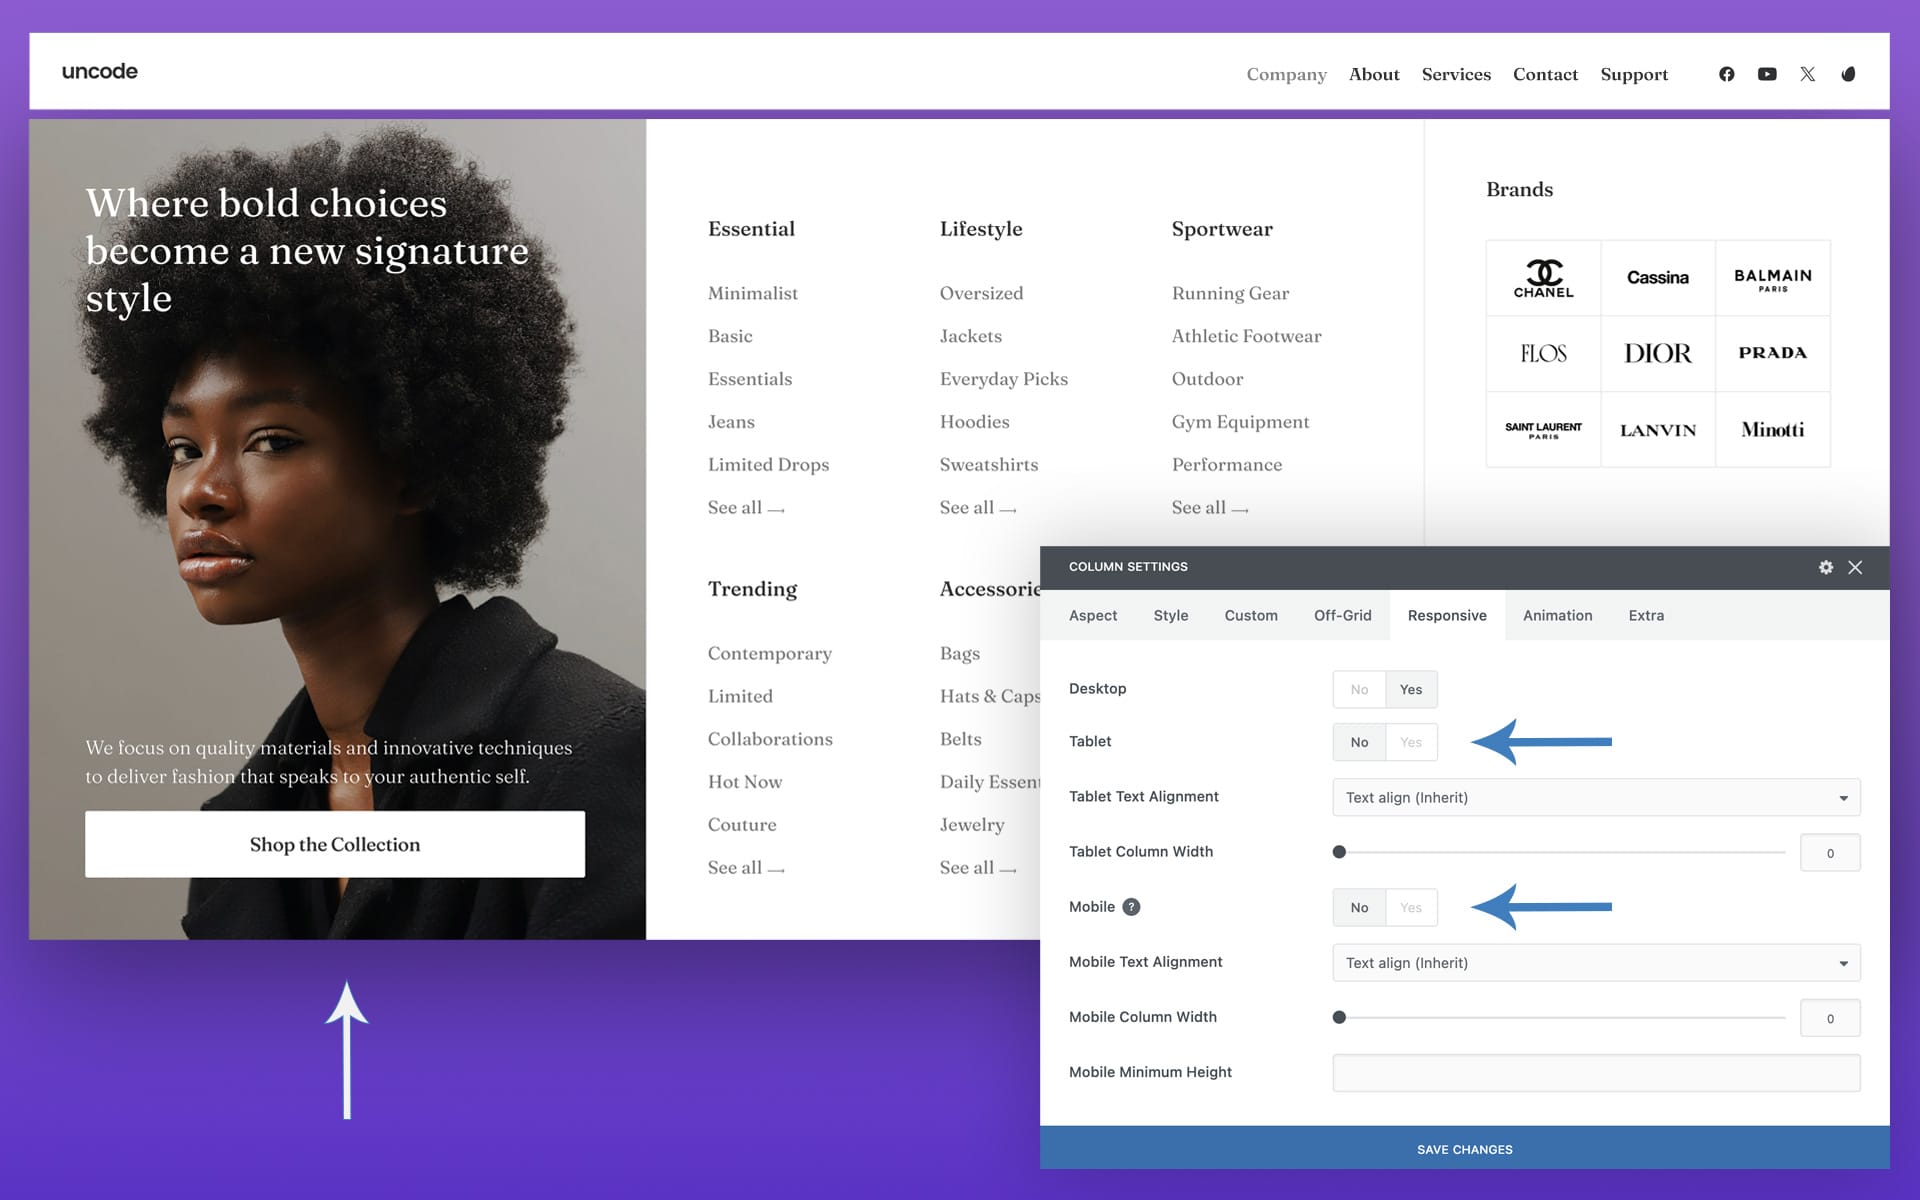Click the X (Twitter) icon
The width and height of the screenshot is (1920, 1200).
[1807, 74]
